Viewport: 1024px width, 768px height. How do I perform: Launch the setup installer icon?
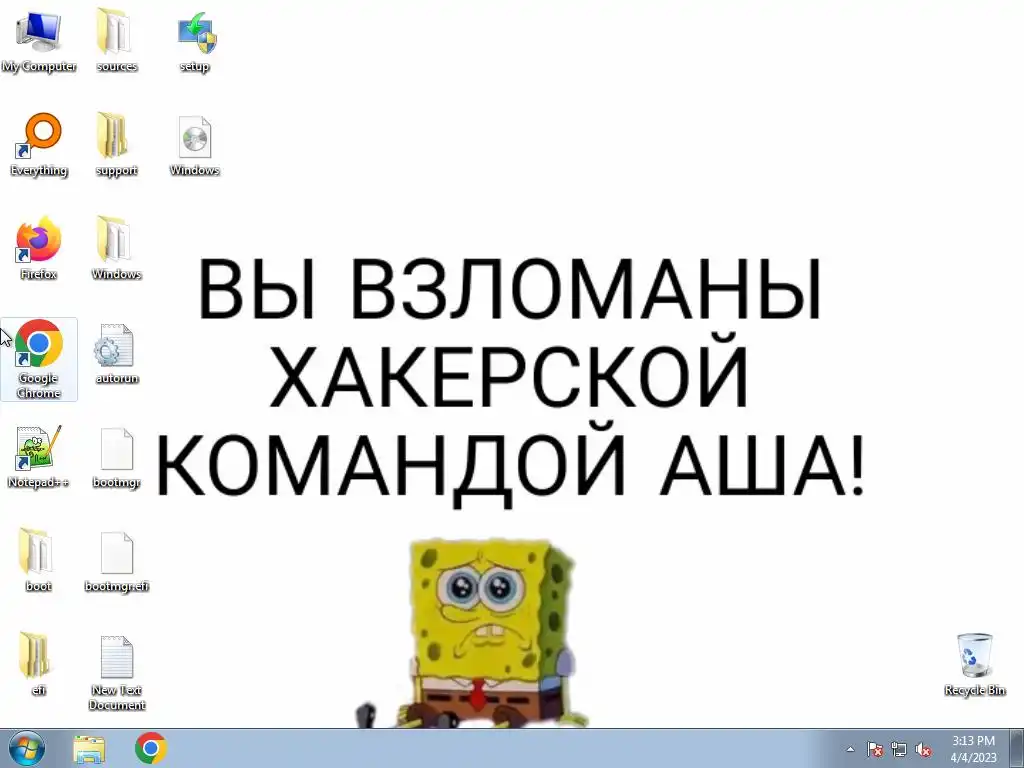tap(195, 40)
